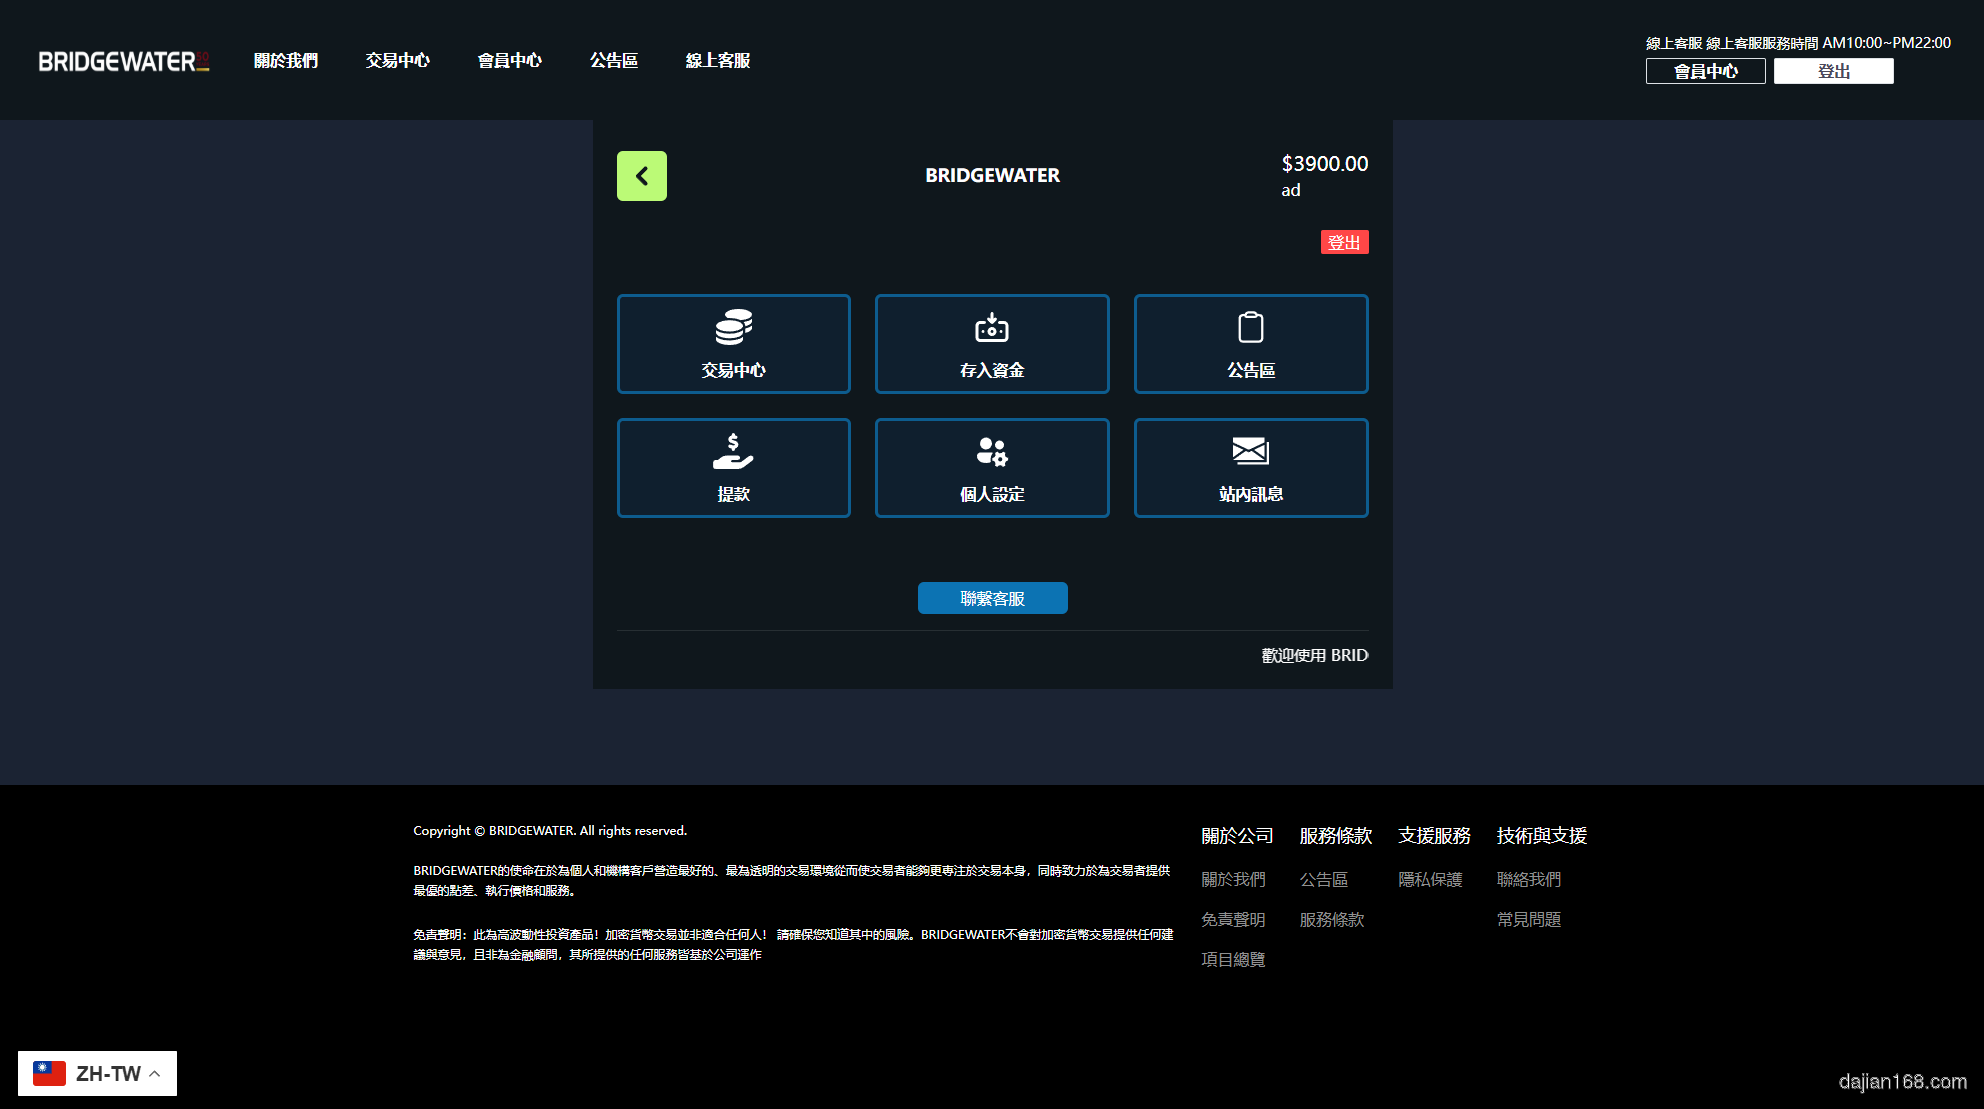Open 常見問題 footer link
This screenshot has height=1109, width=1984.
1528,919
